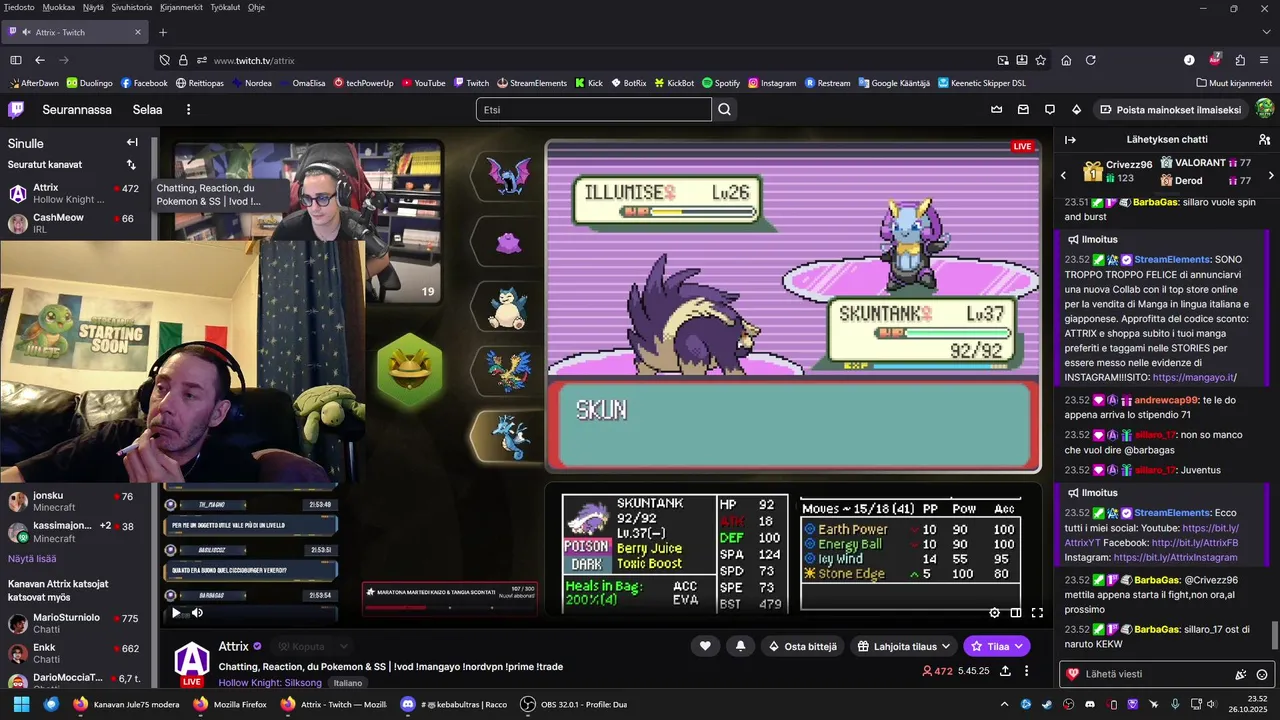Click the Firefox reload page button

pyautogui.click(x=1091, y=60)
